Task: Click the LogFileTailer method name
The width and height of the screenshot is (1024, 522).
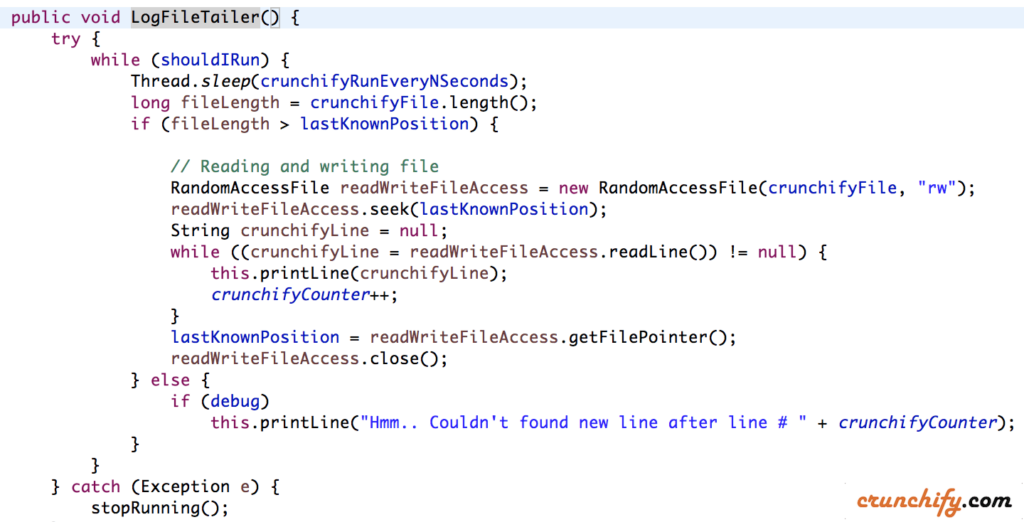Action: [x=195, y=18]
